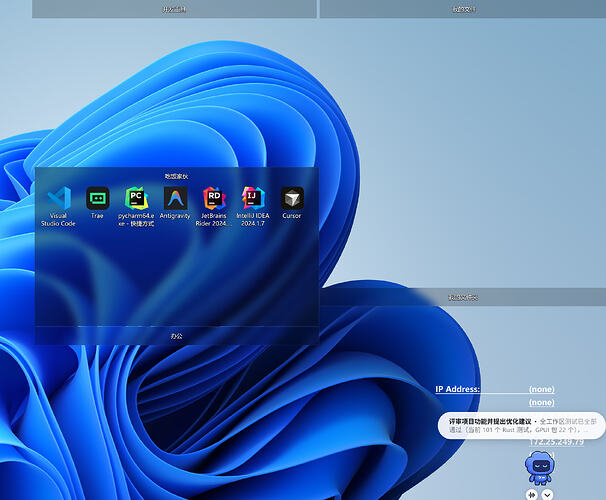Click the 172.25.249.79 address text
The width and height of the screenshot is (606, 500).
[556, 442]
